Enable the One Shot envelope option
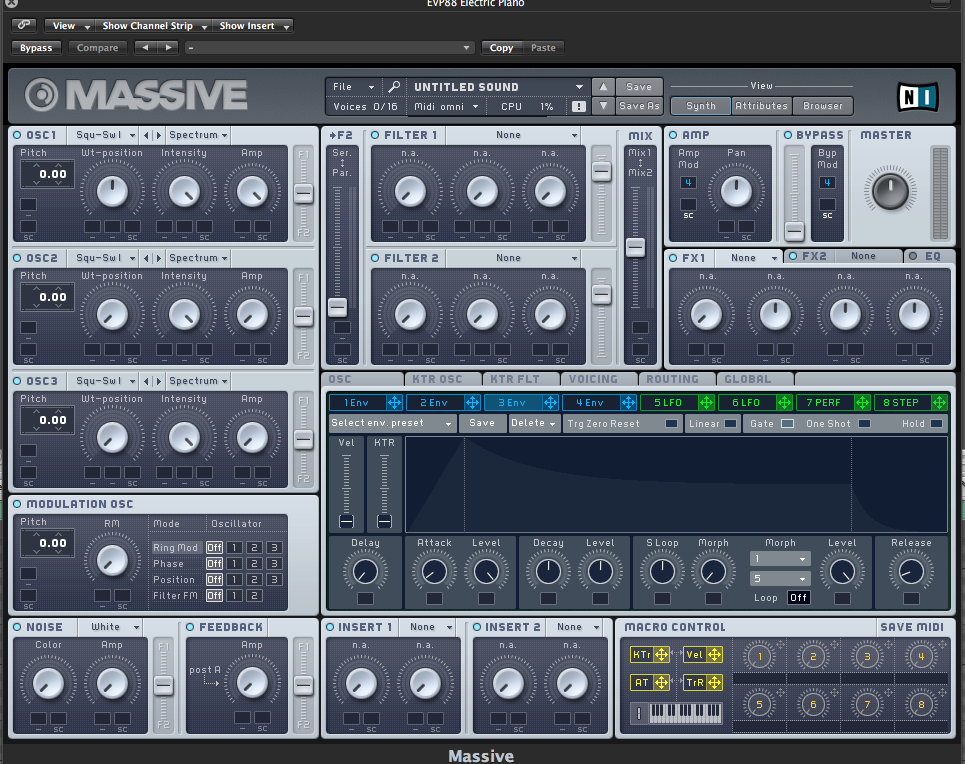This screenshot has width=965, height=764. coord(865,424)
